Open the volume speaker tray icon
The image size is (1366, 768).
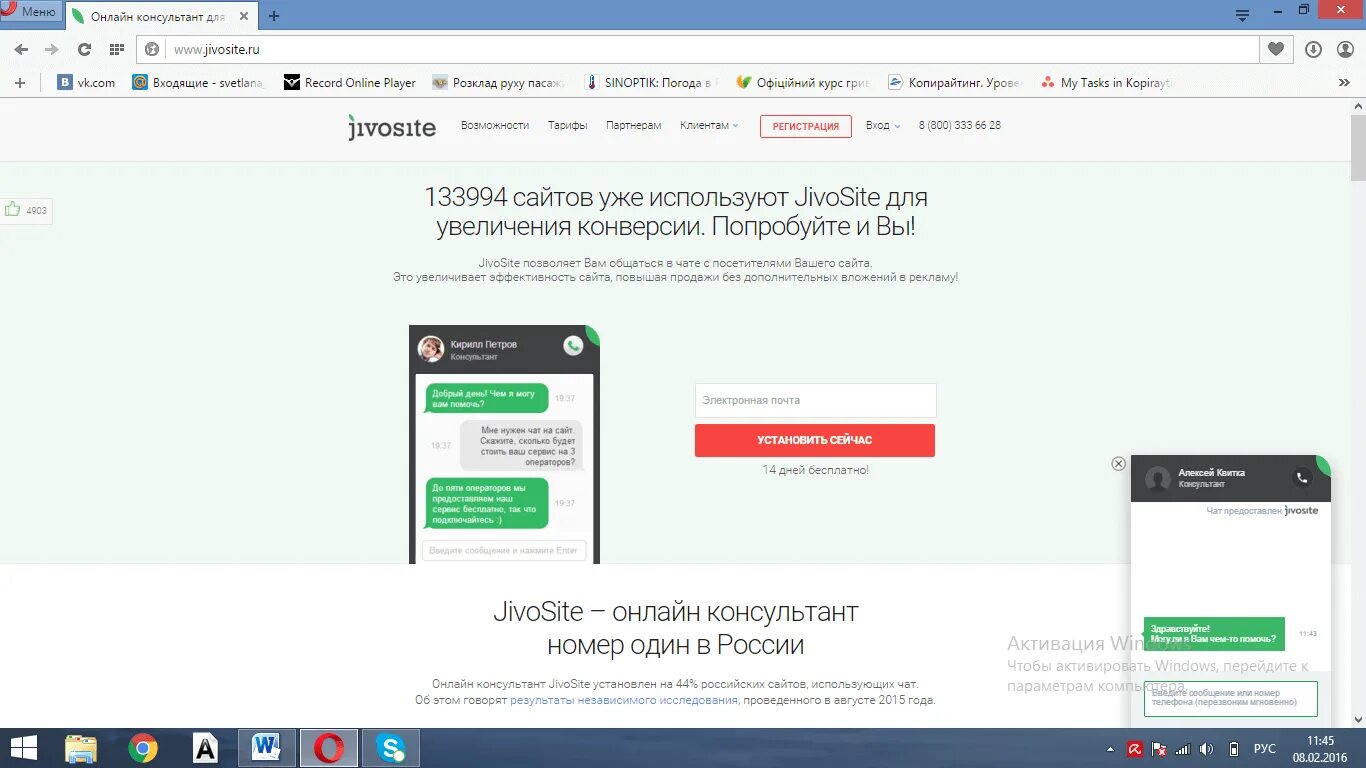tap(1207, 748)
